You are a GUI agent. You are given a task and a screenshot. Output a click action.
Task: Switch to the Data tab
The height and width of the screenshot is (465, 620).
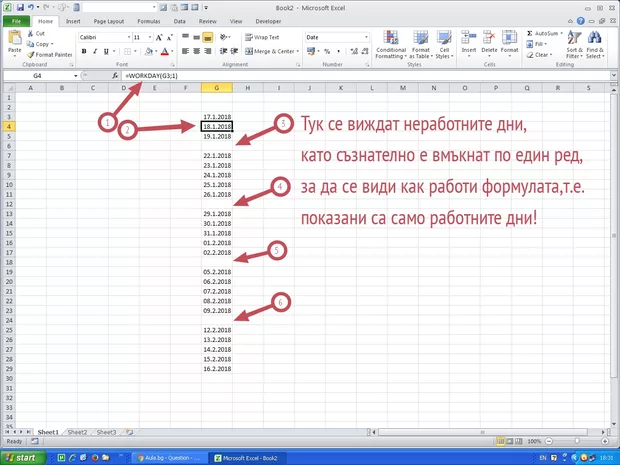pos(180,21)
